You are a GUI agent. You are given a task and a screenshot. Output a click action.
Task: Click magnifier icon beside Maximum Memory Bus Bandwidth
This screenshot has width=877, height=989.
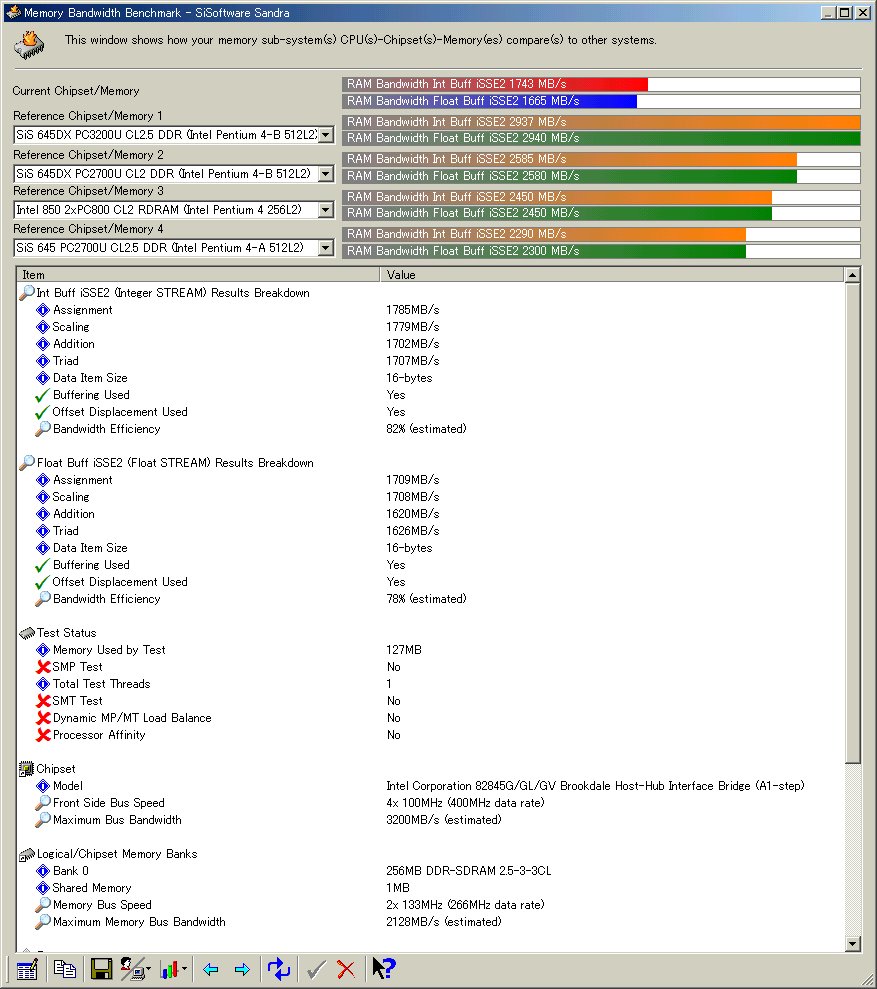click(x=43, y=922)
